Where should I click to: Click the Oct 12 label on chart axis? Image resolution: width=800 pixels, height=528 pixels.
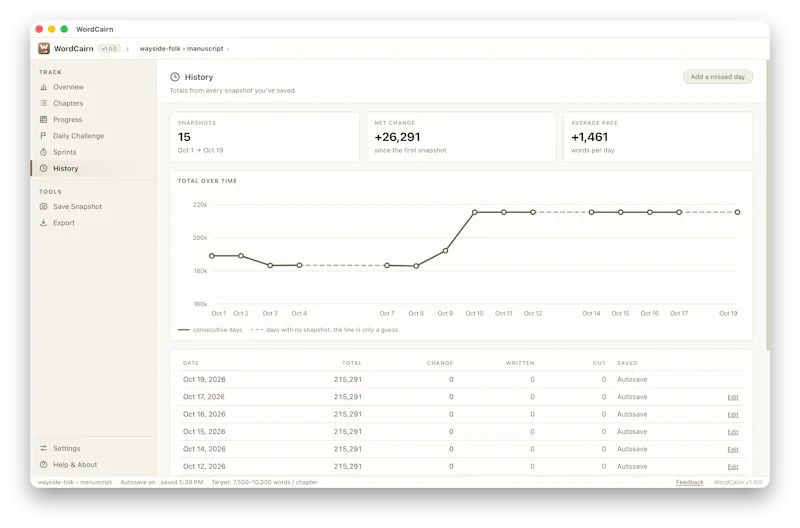533,313
